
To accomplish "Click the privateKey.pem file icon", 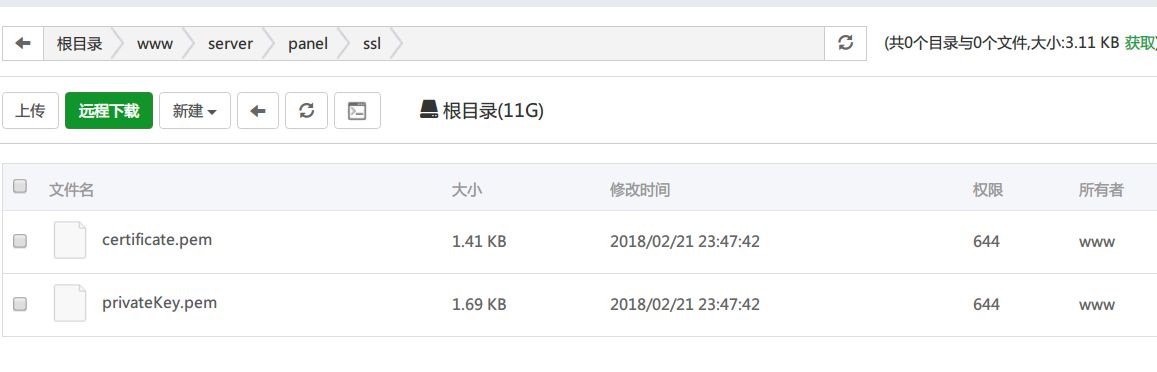I will [x=70, y=303].
